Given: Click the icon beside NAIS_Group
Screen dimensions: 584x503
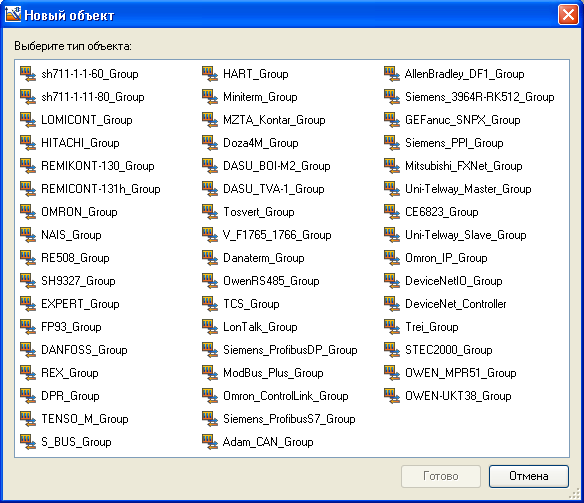Looking at the screenshot, I should (x=28, y=235).
